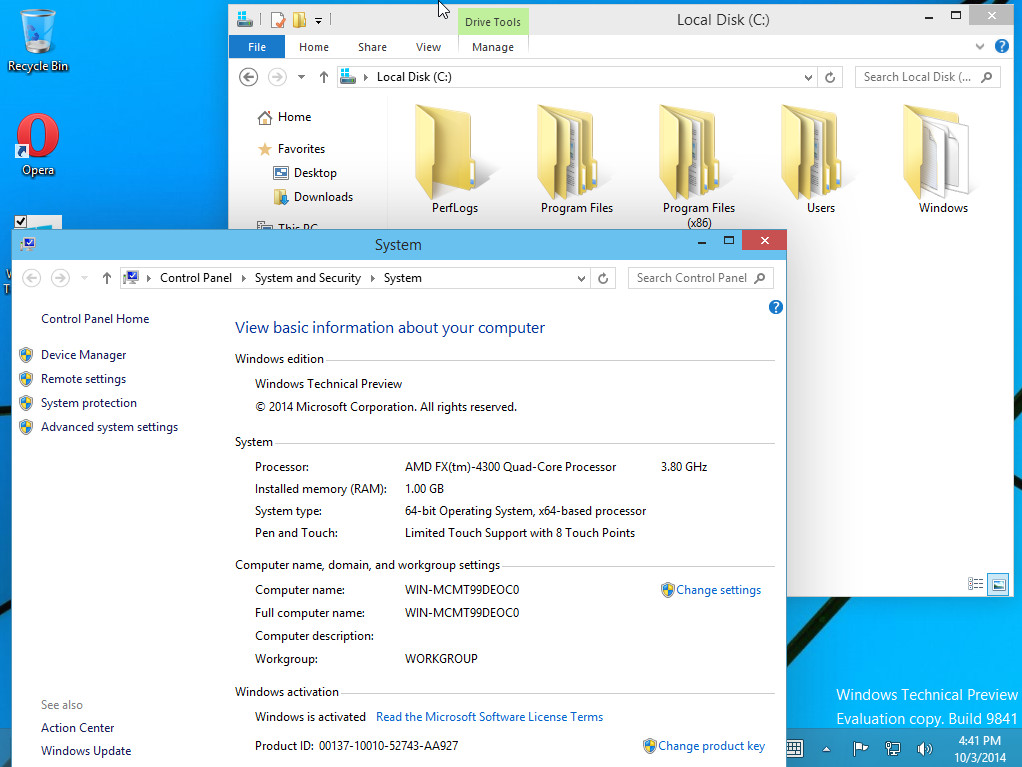Image resolution: width=1022 pixels, height=767 pixels.
Task: Open help in the System window
Action: (x=775, y=307)
